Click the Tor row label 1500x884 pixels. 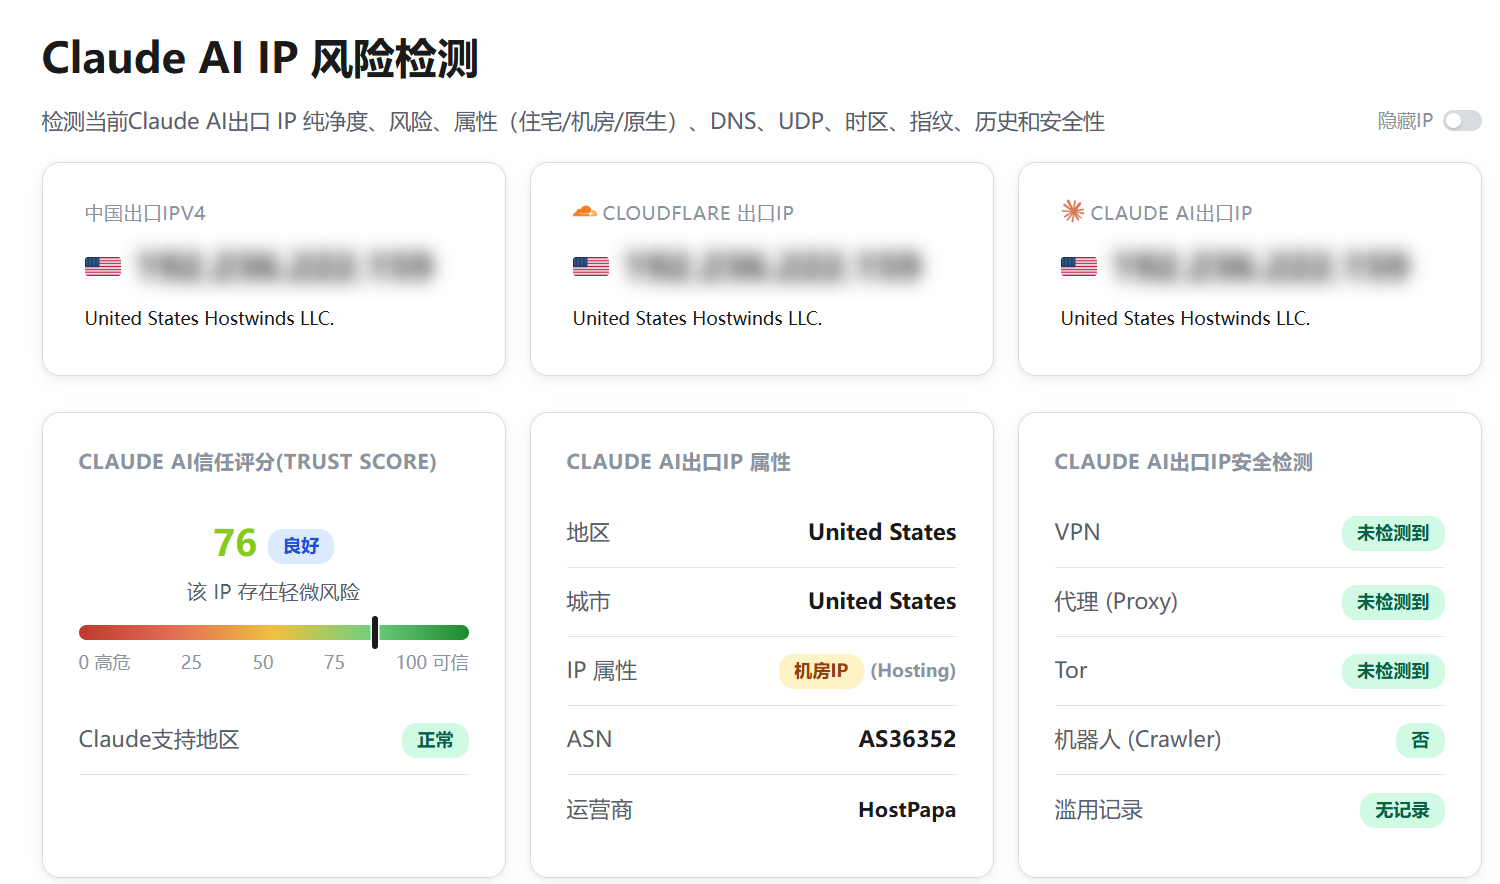pyautogui.click(x=1071, y=670)
